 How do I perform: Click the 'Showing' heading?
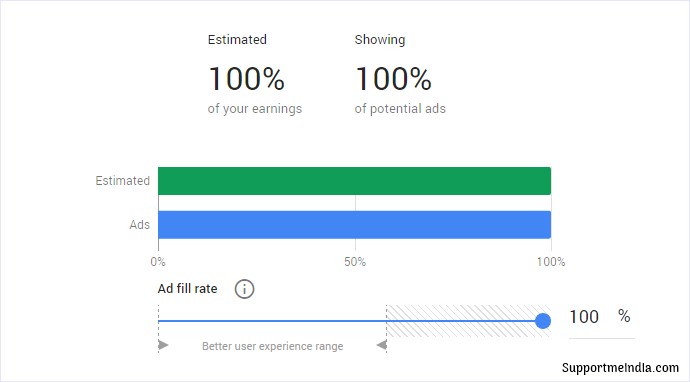[x=380, y=40]
